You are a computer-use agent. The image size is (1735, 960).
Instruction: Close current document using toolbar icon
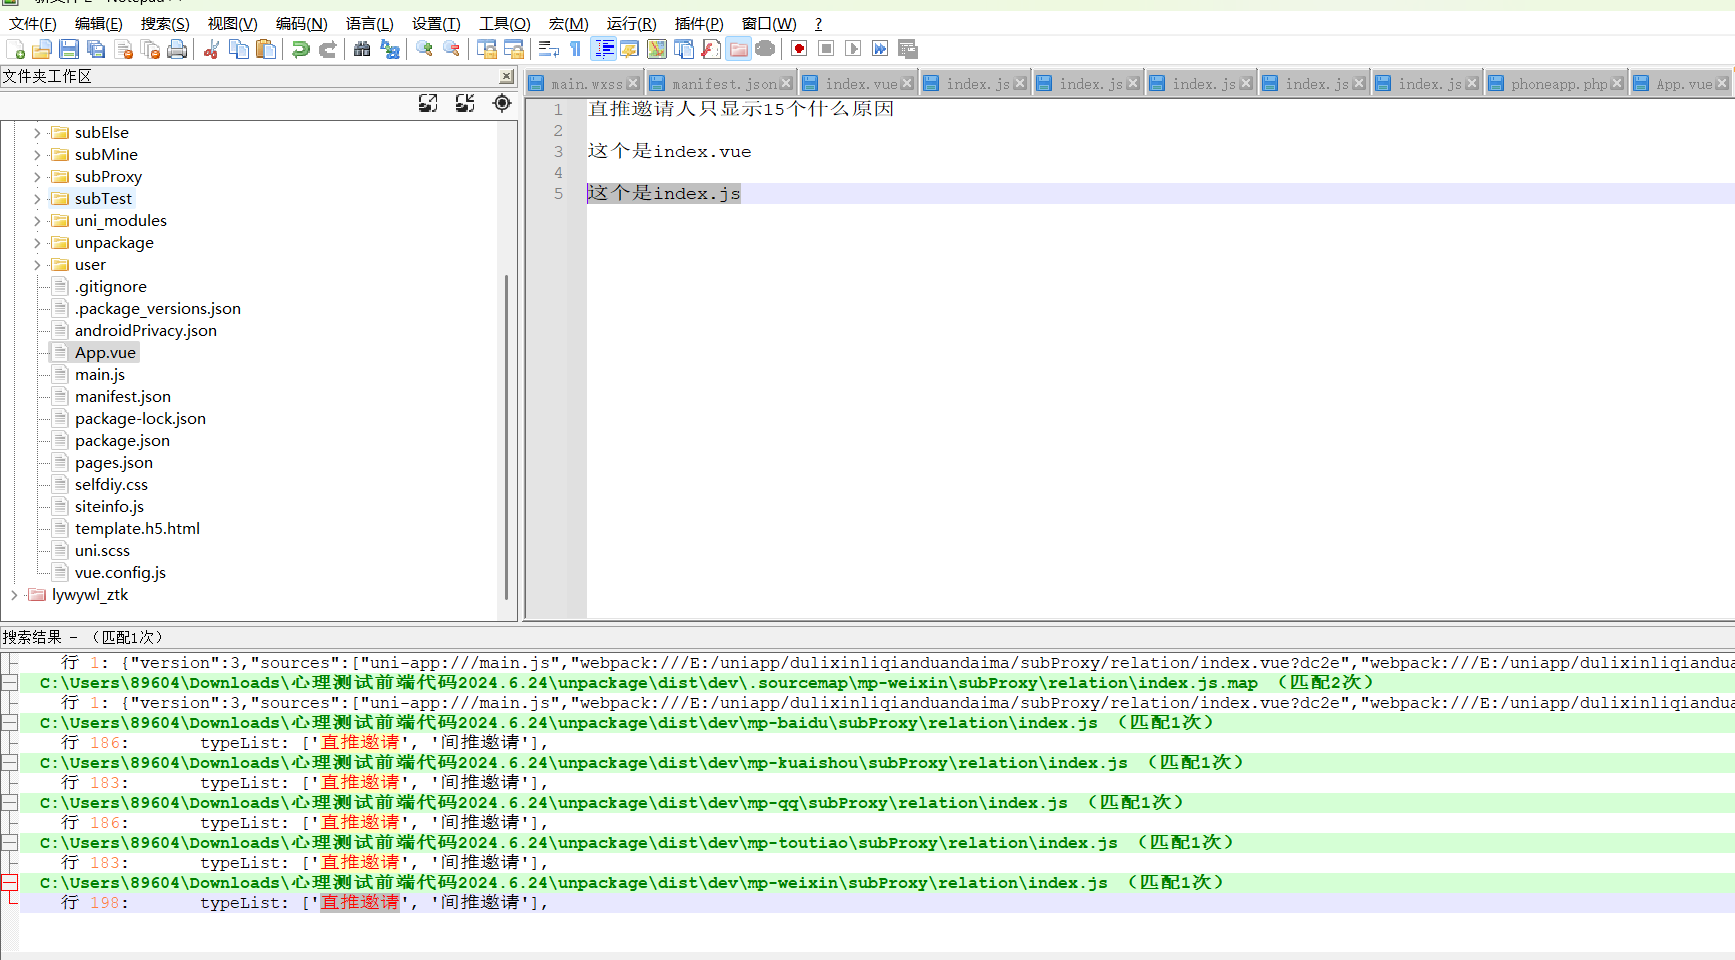(x=124, y=49)
